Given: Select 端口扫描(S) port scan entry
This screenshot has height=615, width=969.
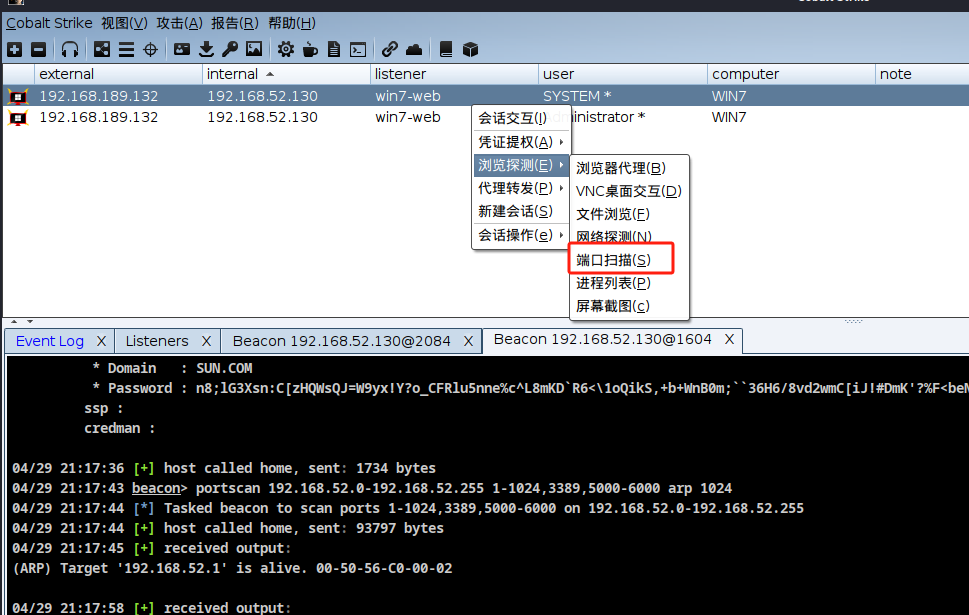Looking at the screenshot, I should click(628, 260).
